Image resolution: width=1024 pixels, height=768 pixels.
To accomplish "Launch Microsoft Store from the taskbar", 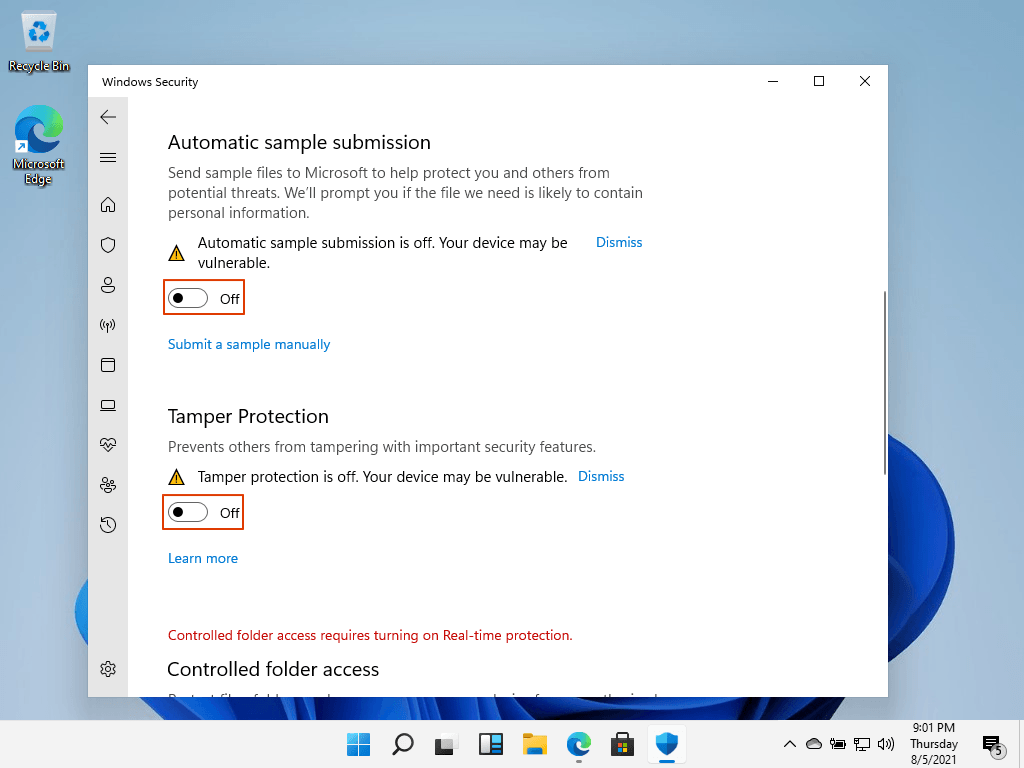I will [x=622, y=744].
